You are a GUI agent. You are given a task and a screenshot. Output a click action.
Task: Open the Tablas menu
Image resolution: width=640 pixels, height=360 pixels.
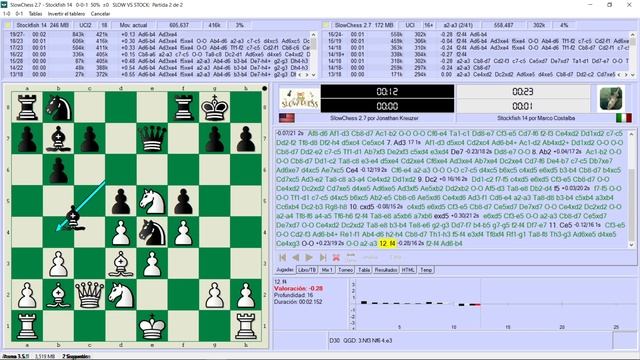[35, 13]
